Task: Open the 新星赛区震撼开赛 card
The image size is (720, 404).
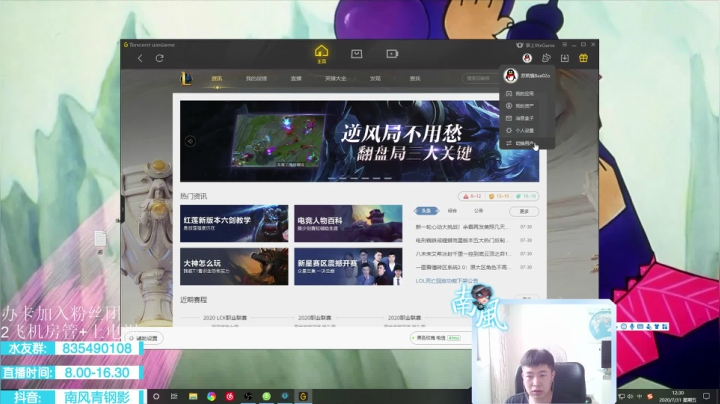Action: coord(348,266)
